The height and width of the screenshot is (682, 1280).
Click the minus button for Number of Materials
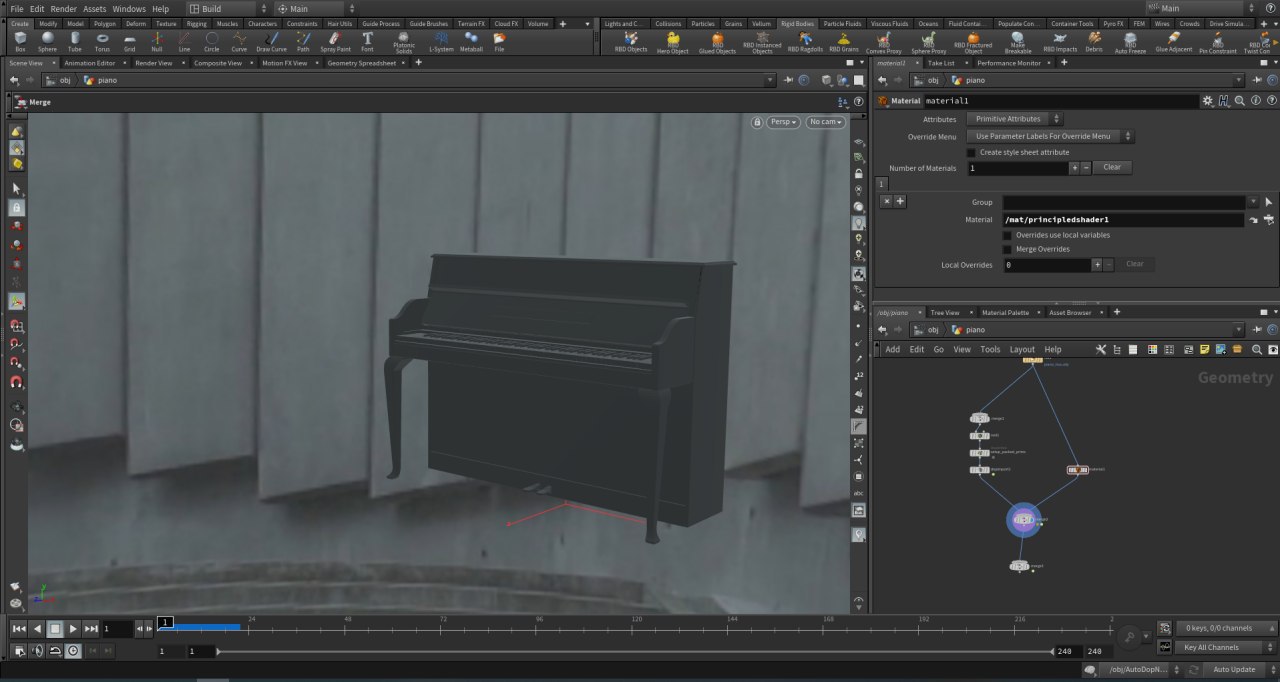pyautogui.click(x=1085, y=168)
